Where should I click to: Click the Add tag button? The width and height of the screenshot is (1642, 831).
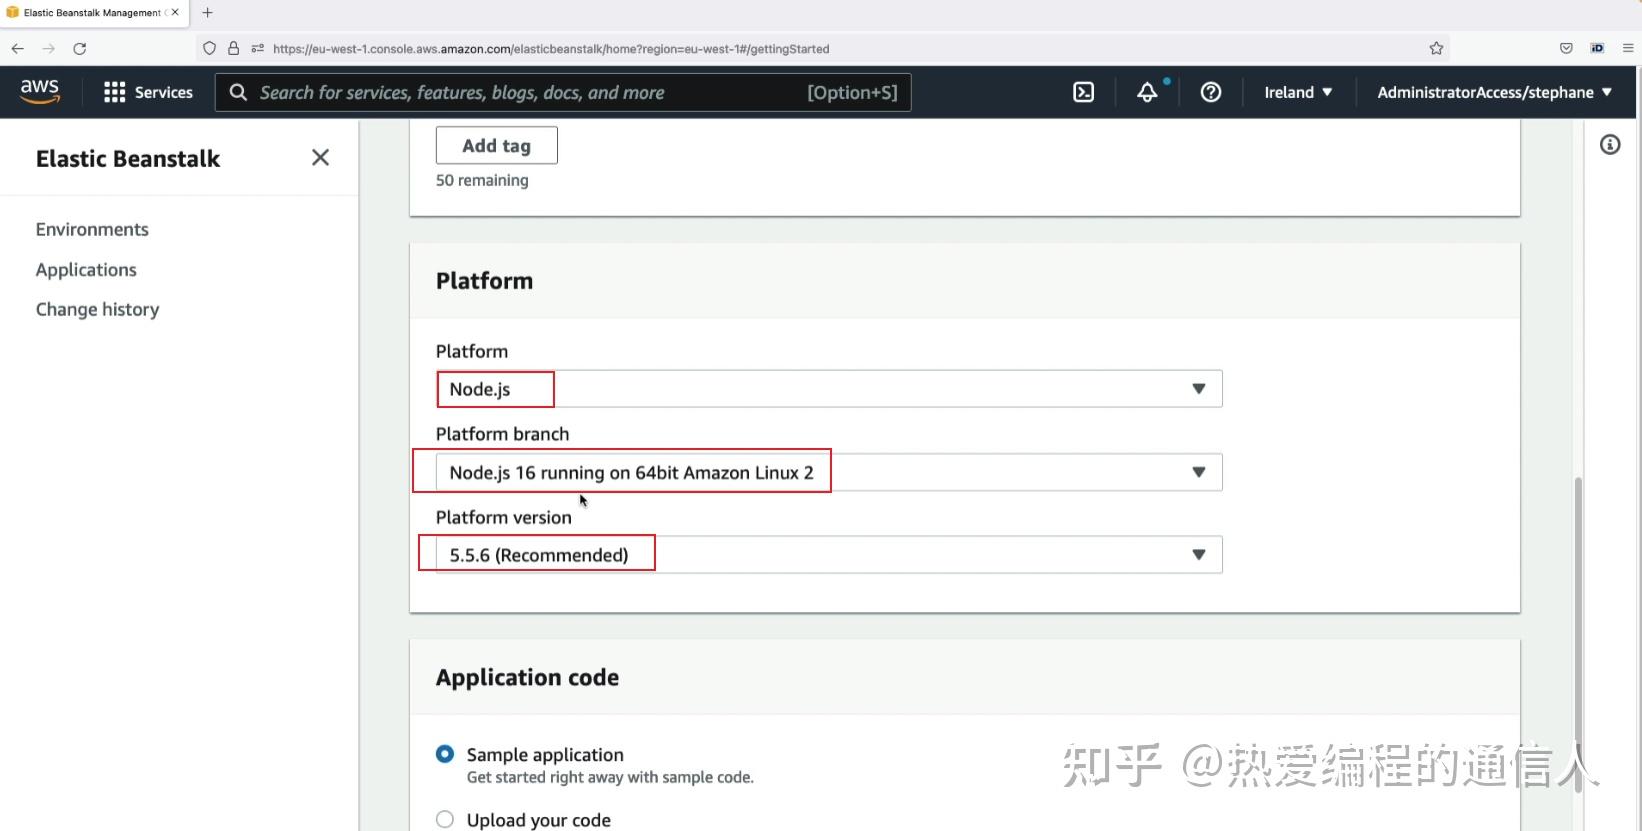click(497, 146)
